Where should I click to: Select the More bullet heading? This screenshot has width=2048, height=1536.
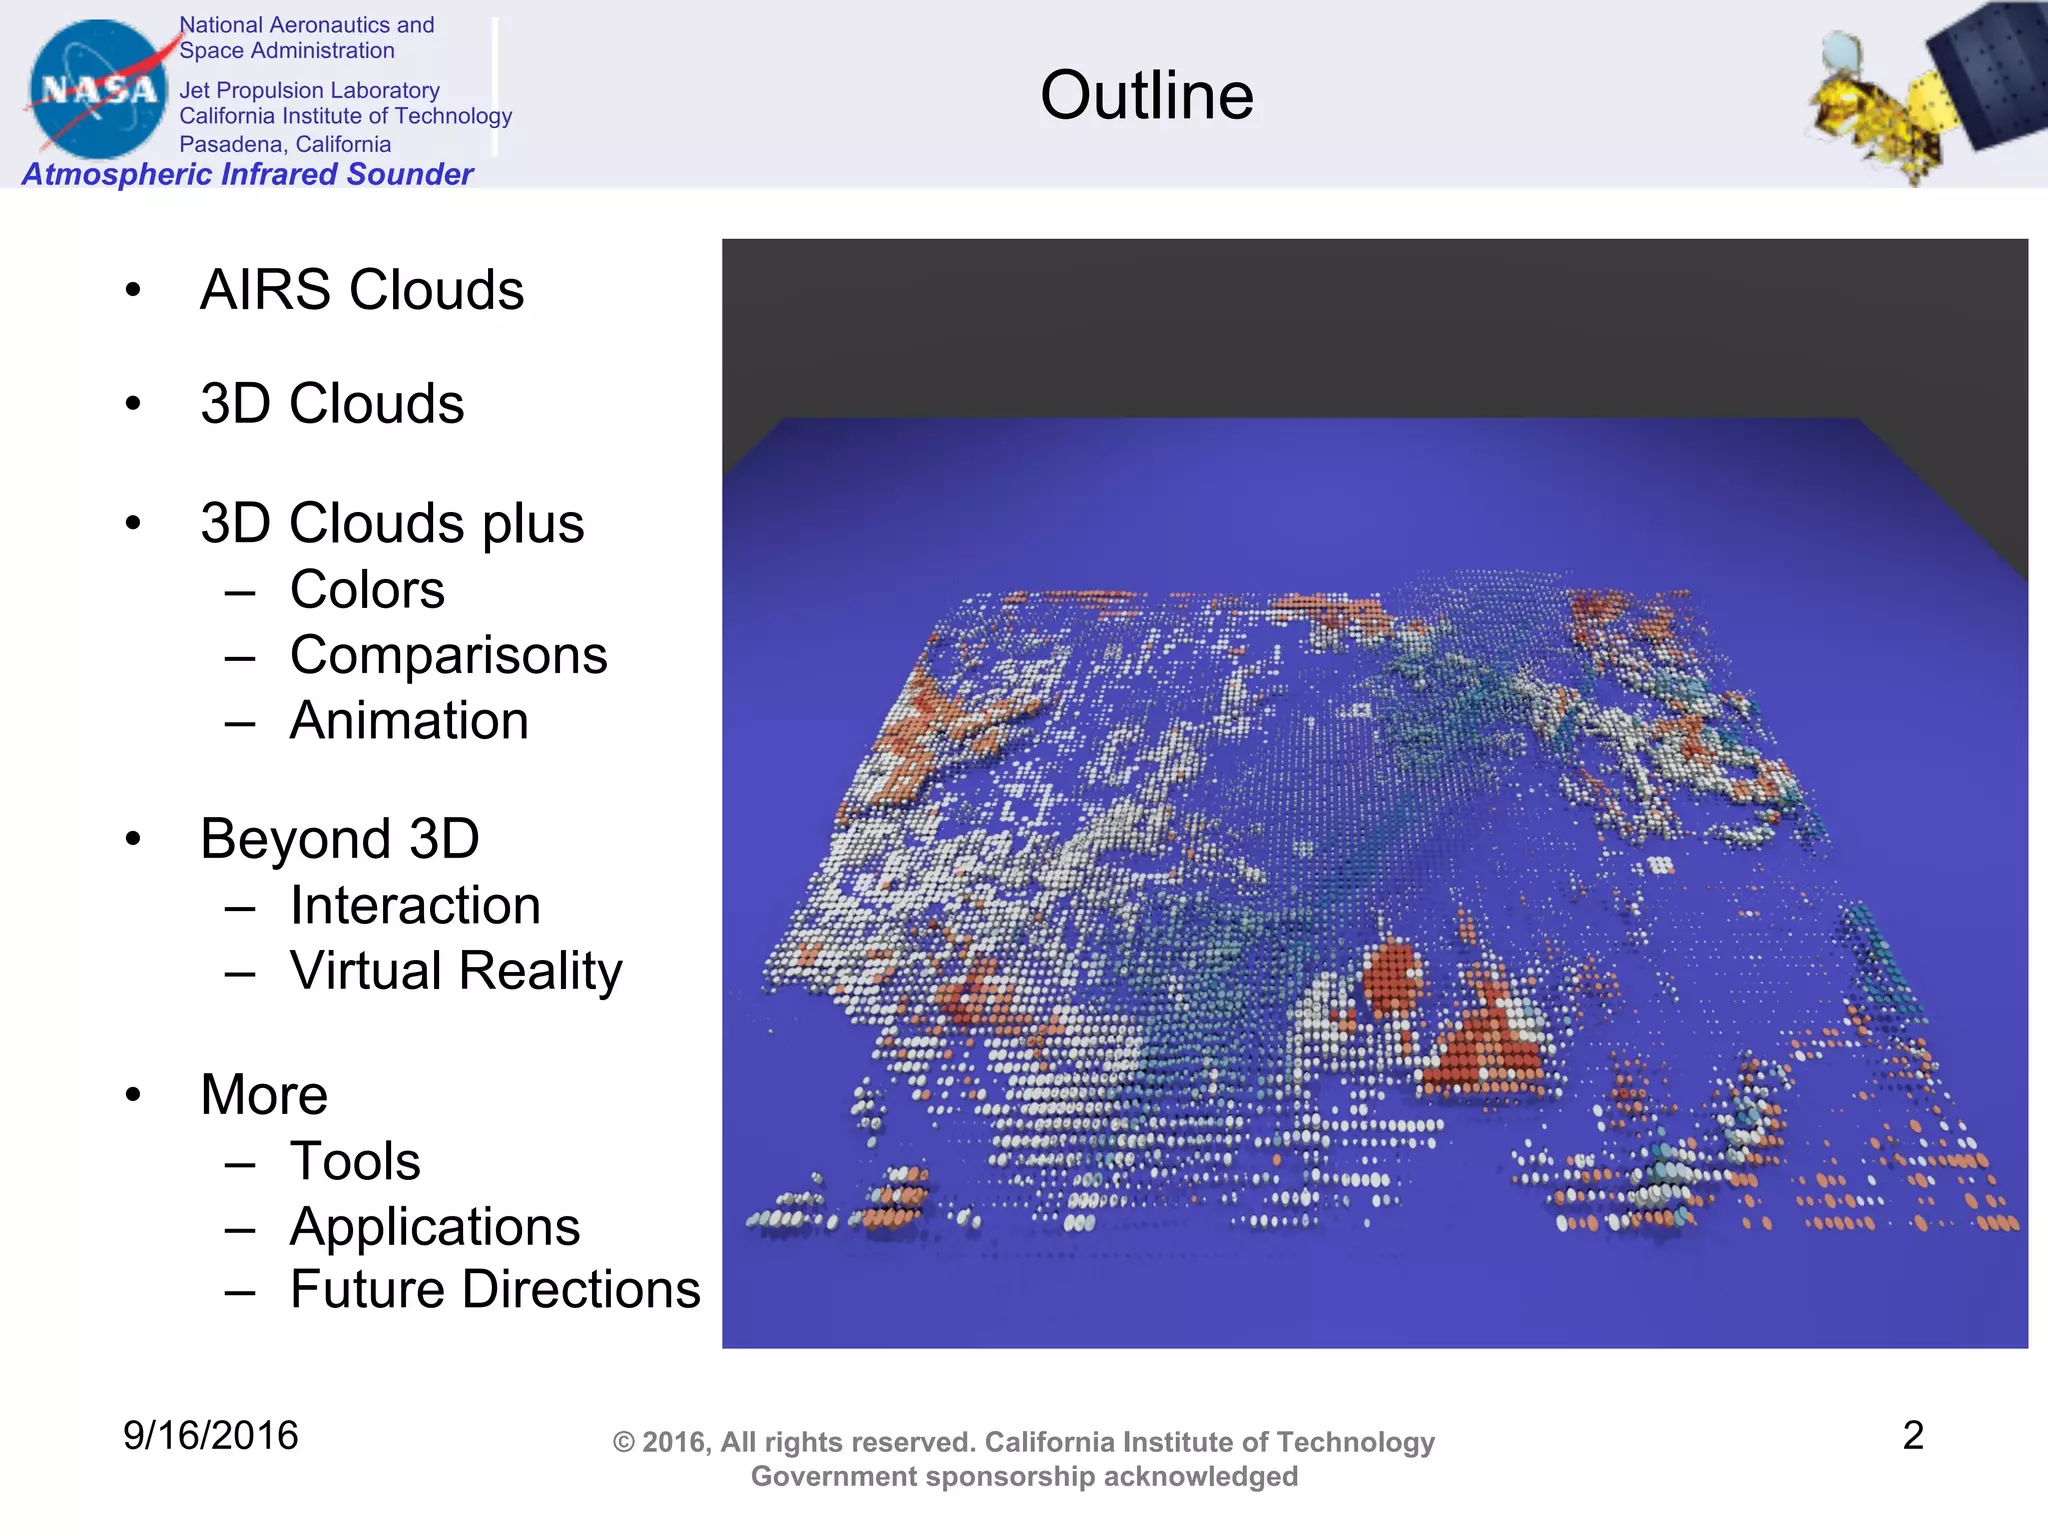pos(264,1094)
